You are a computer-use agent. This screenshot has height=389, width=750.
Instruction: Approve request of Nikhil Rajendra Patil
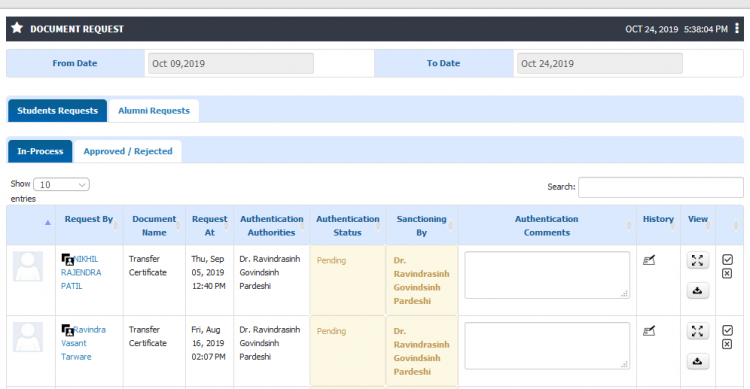727,259
